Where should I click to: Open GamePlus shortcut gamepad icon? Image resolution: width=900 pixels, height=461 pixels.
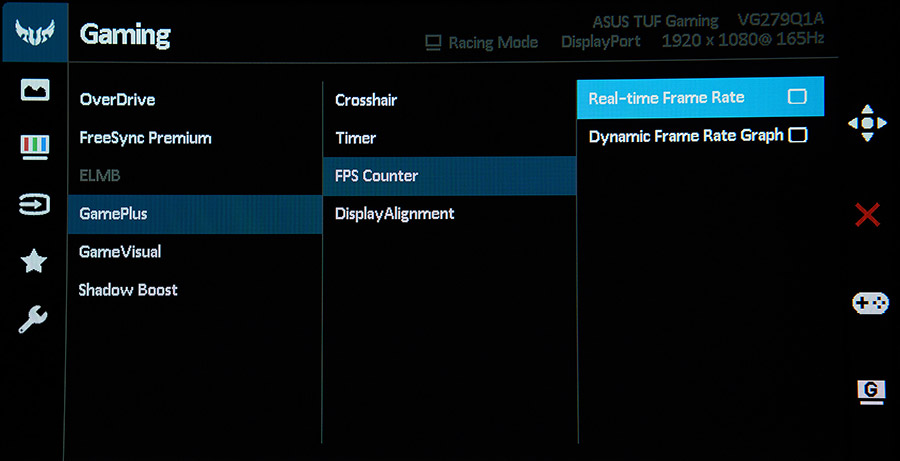pyautogui.click(x=870, y=303)
